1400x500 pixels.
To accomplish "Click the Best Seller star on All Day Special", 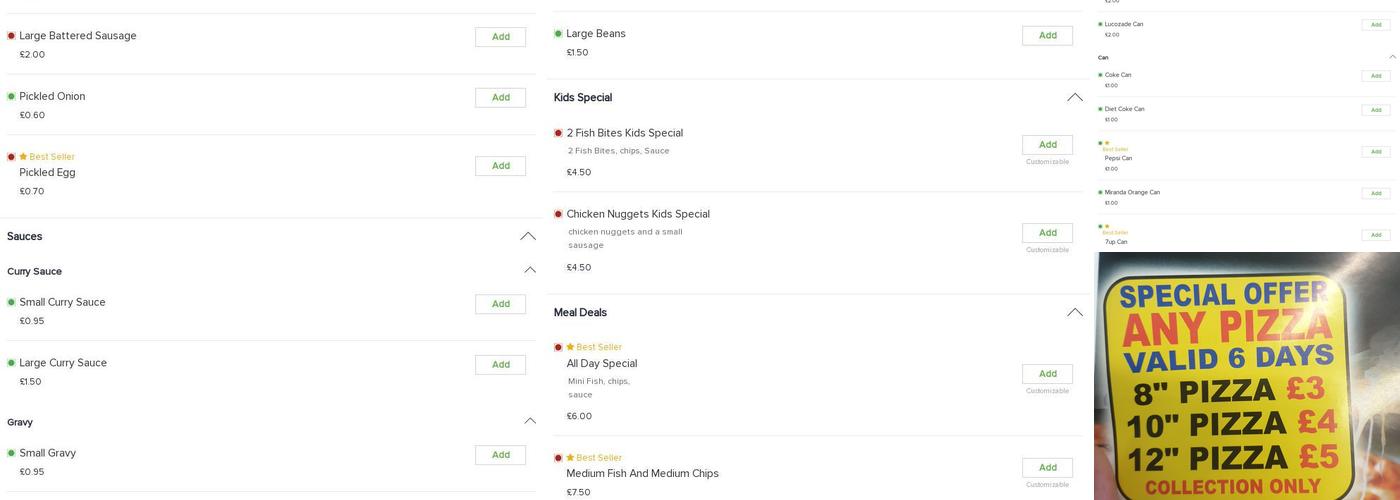I will 570,347.
